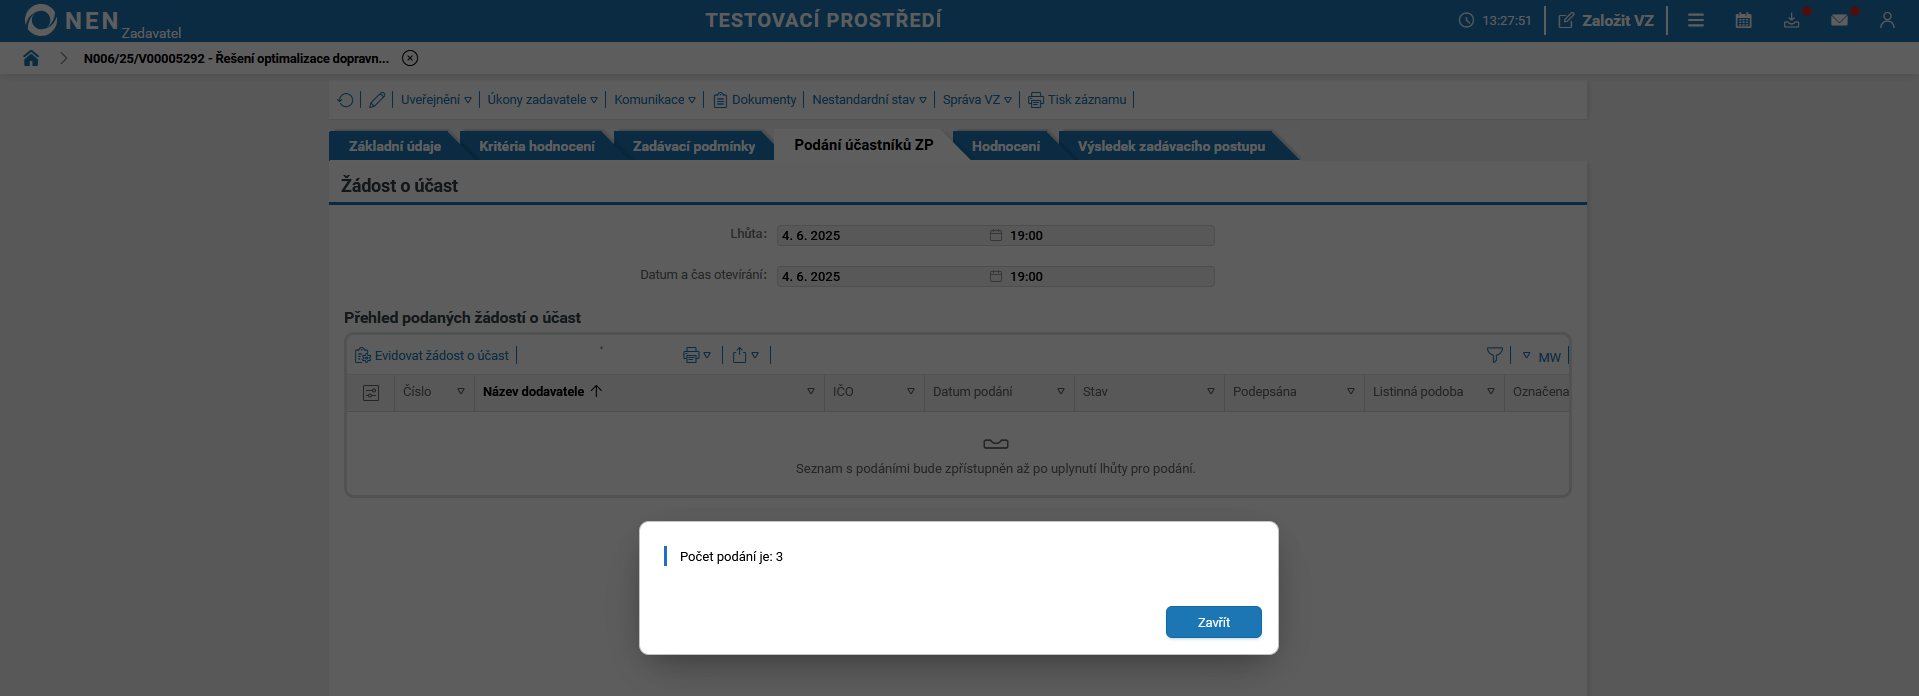Open the filter funnel icon above the table
Screen dimensions: 1919x696
pyautogui.click(x=1494, y=355)
